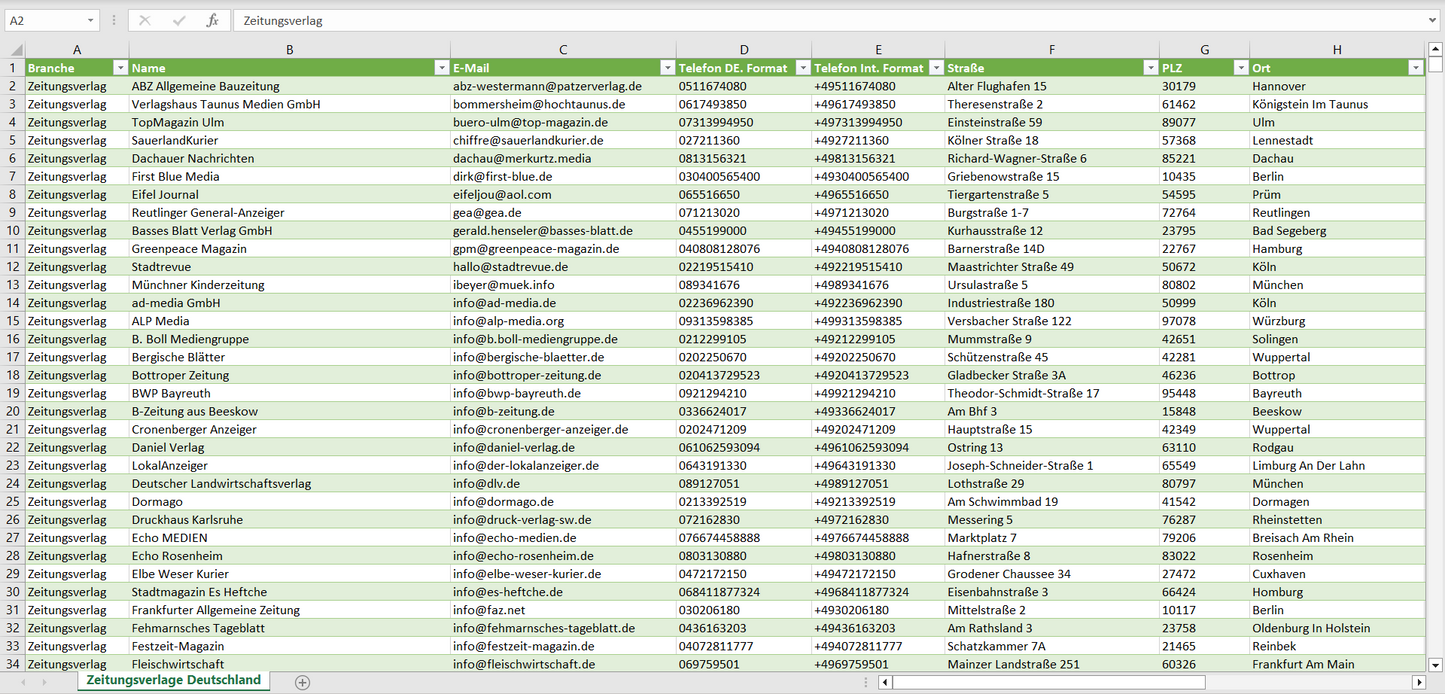Image resolution: width=1445 pixels, height=694 pixels.
Task: Open the Branche column filter dropdown
Action: click(120, 68)
